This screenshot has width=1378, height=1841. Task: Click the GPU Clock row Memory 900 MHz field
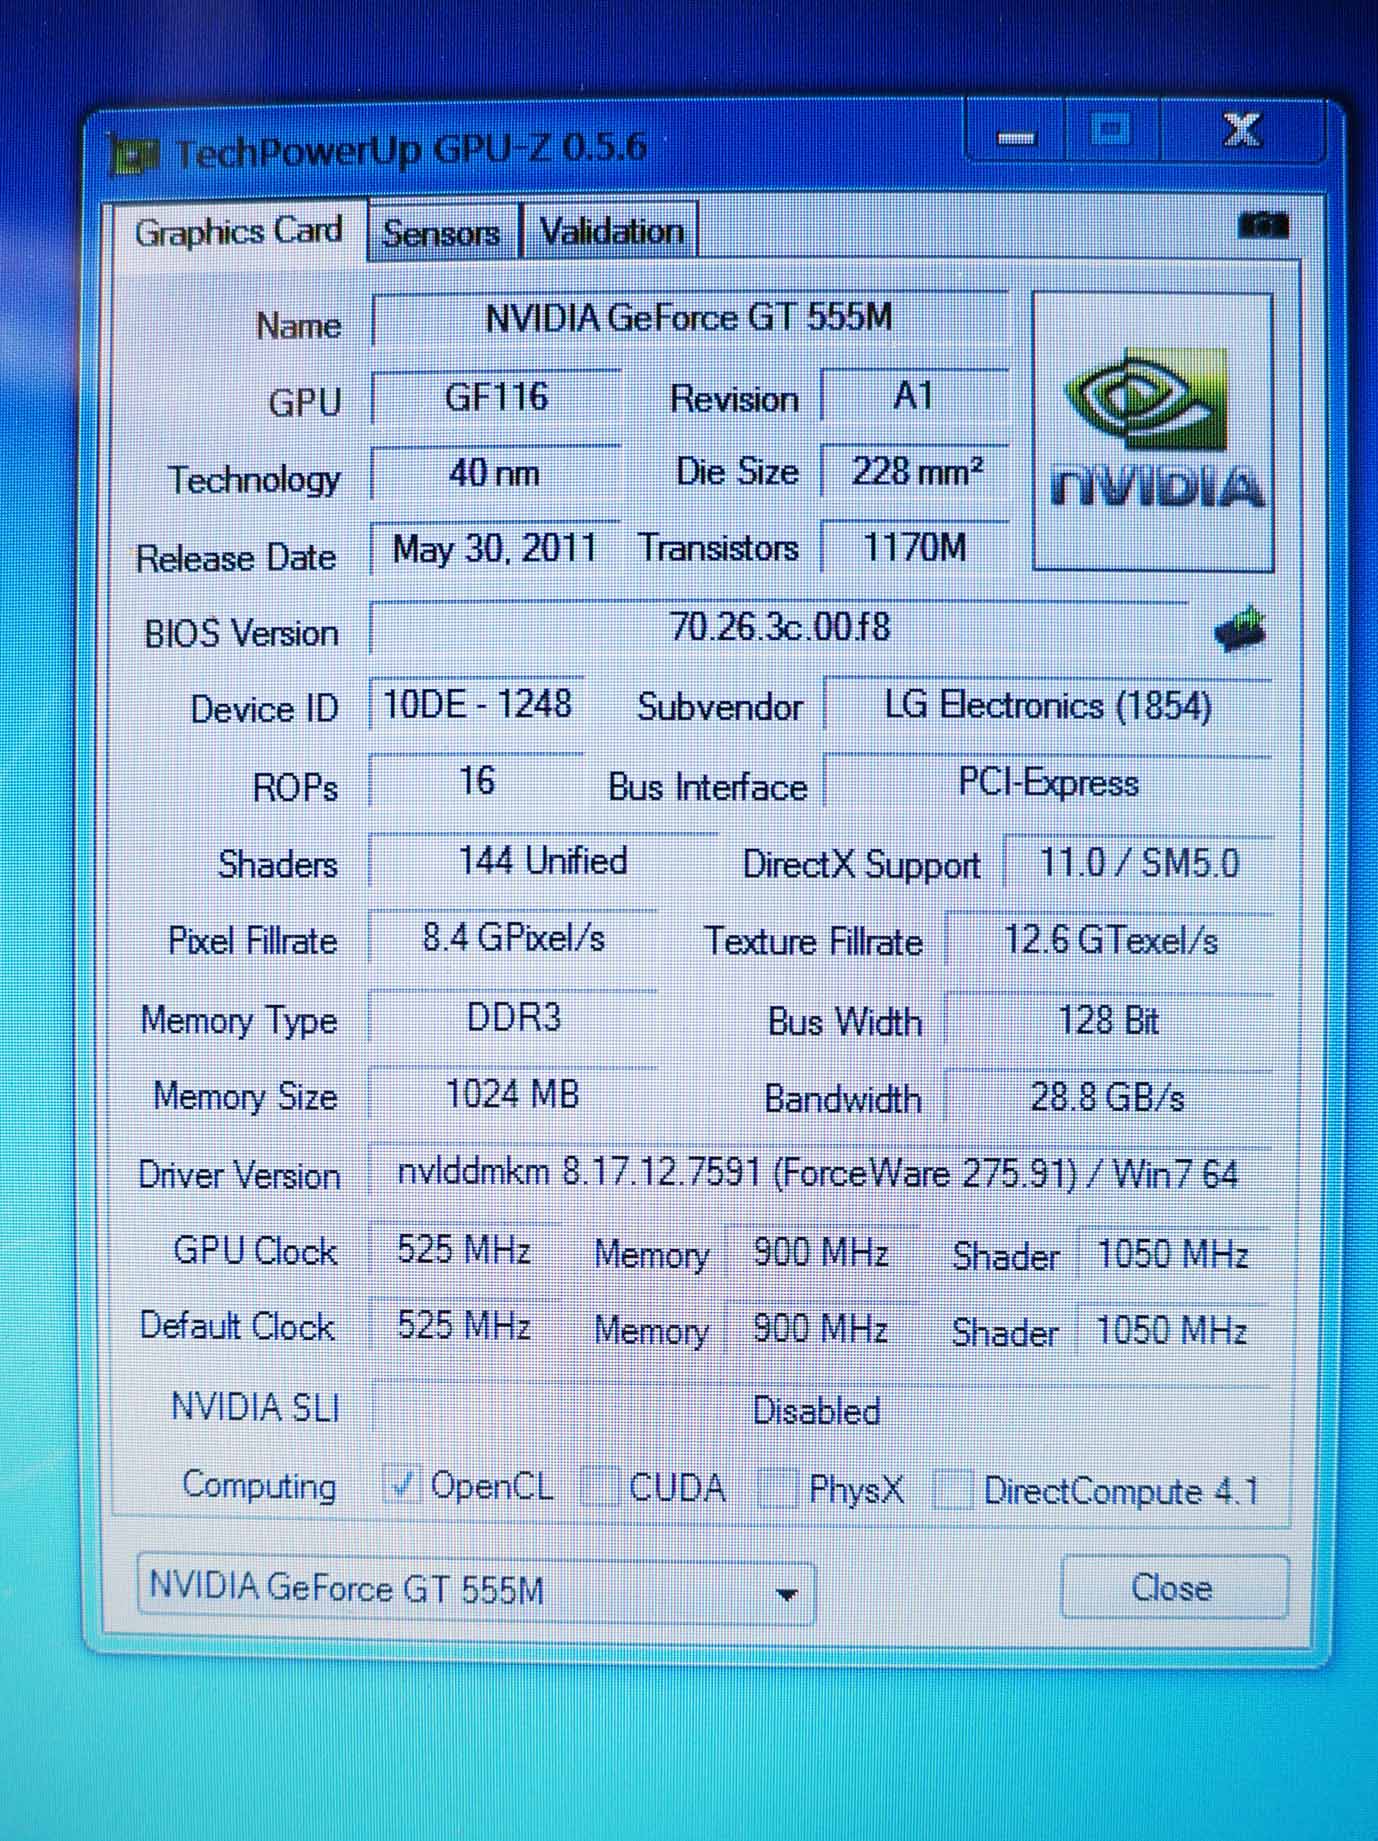pos(821,1252)
